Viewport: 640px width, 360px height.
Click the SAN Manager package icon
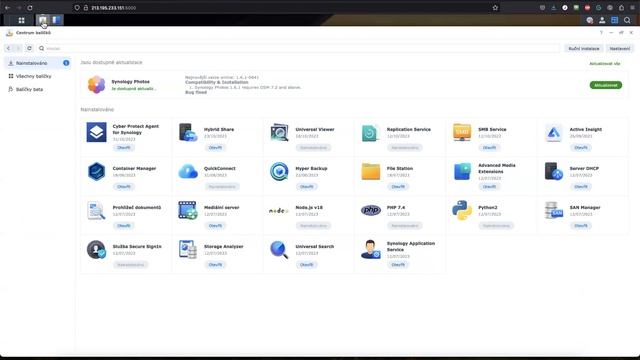click(x=553, y=210)
